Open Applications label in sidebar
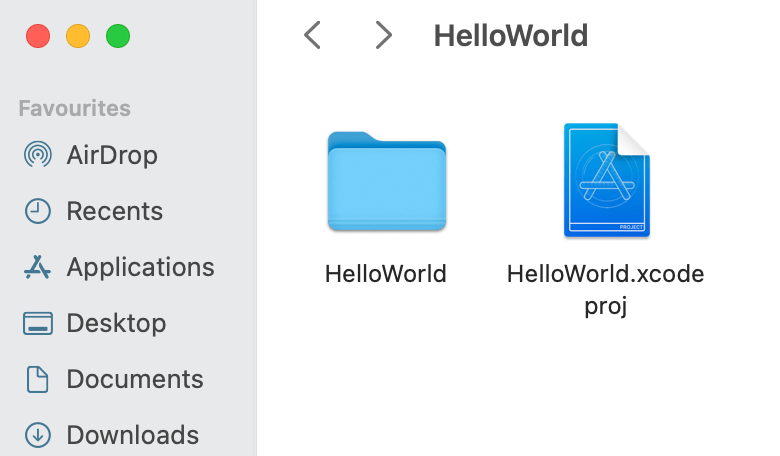The height and width of the screenshot is (456, 780). 141,268
